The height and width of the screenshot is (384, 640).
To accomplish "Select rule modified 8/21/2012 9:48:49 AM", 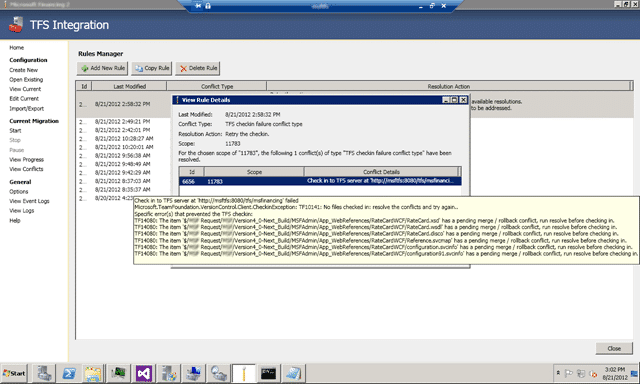I will click(x=122, y=164).
